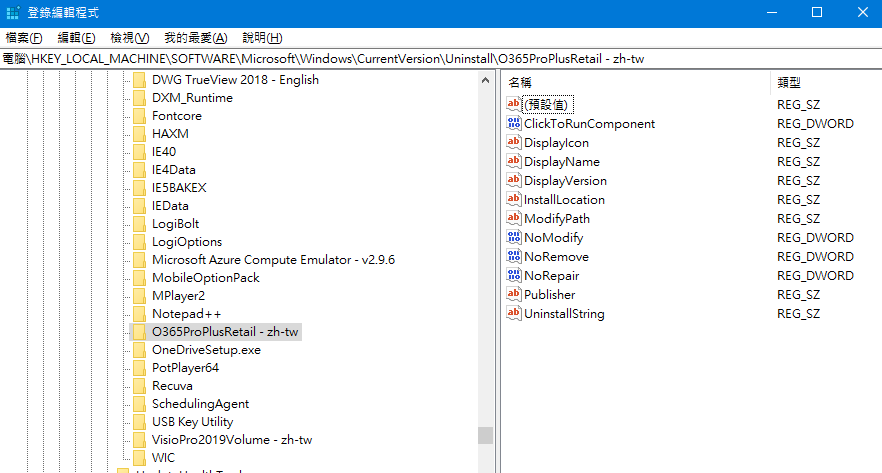Click the LogiBolt folder icon
Image resolution: width=882 pixels, height=473 pixels.
tap(139, 224)
